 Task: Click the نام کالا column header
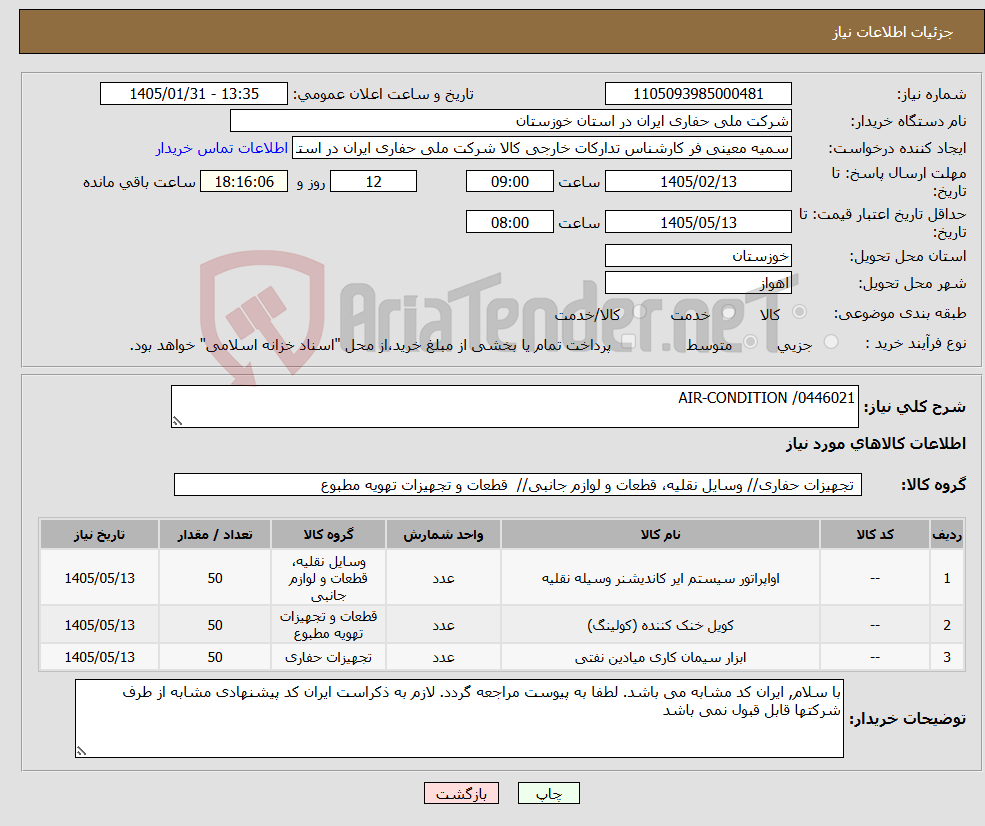point(660,535)
